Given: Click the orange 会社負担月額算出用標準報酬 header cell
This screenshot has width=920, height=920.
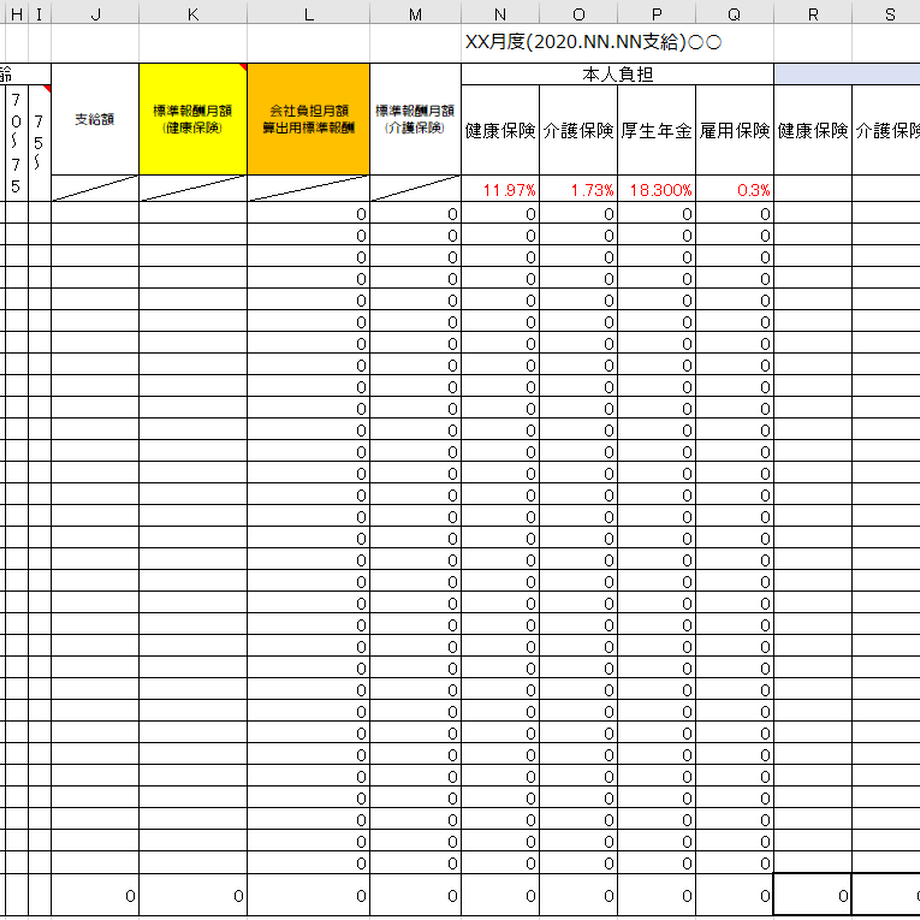Looking at the screenshot, I should (309, 119).
